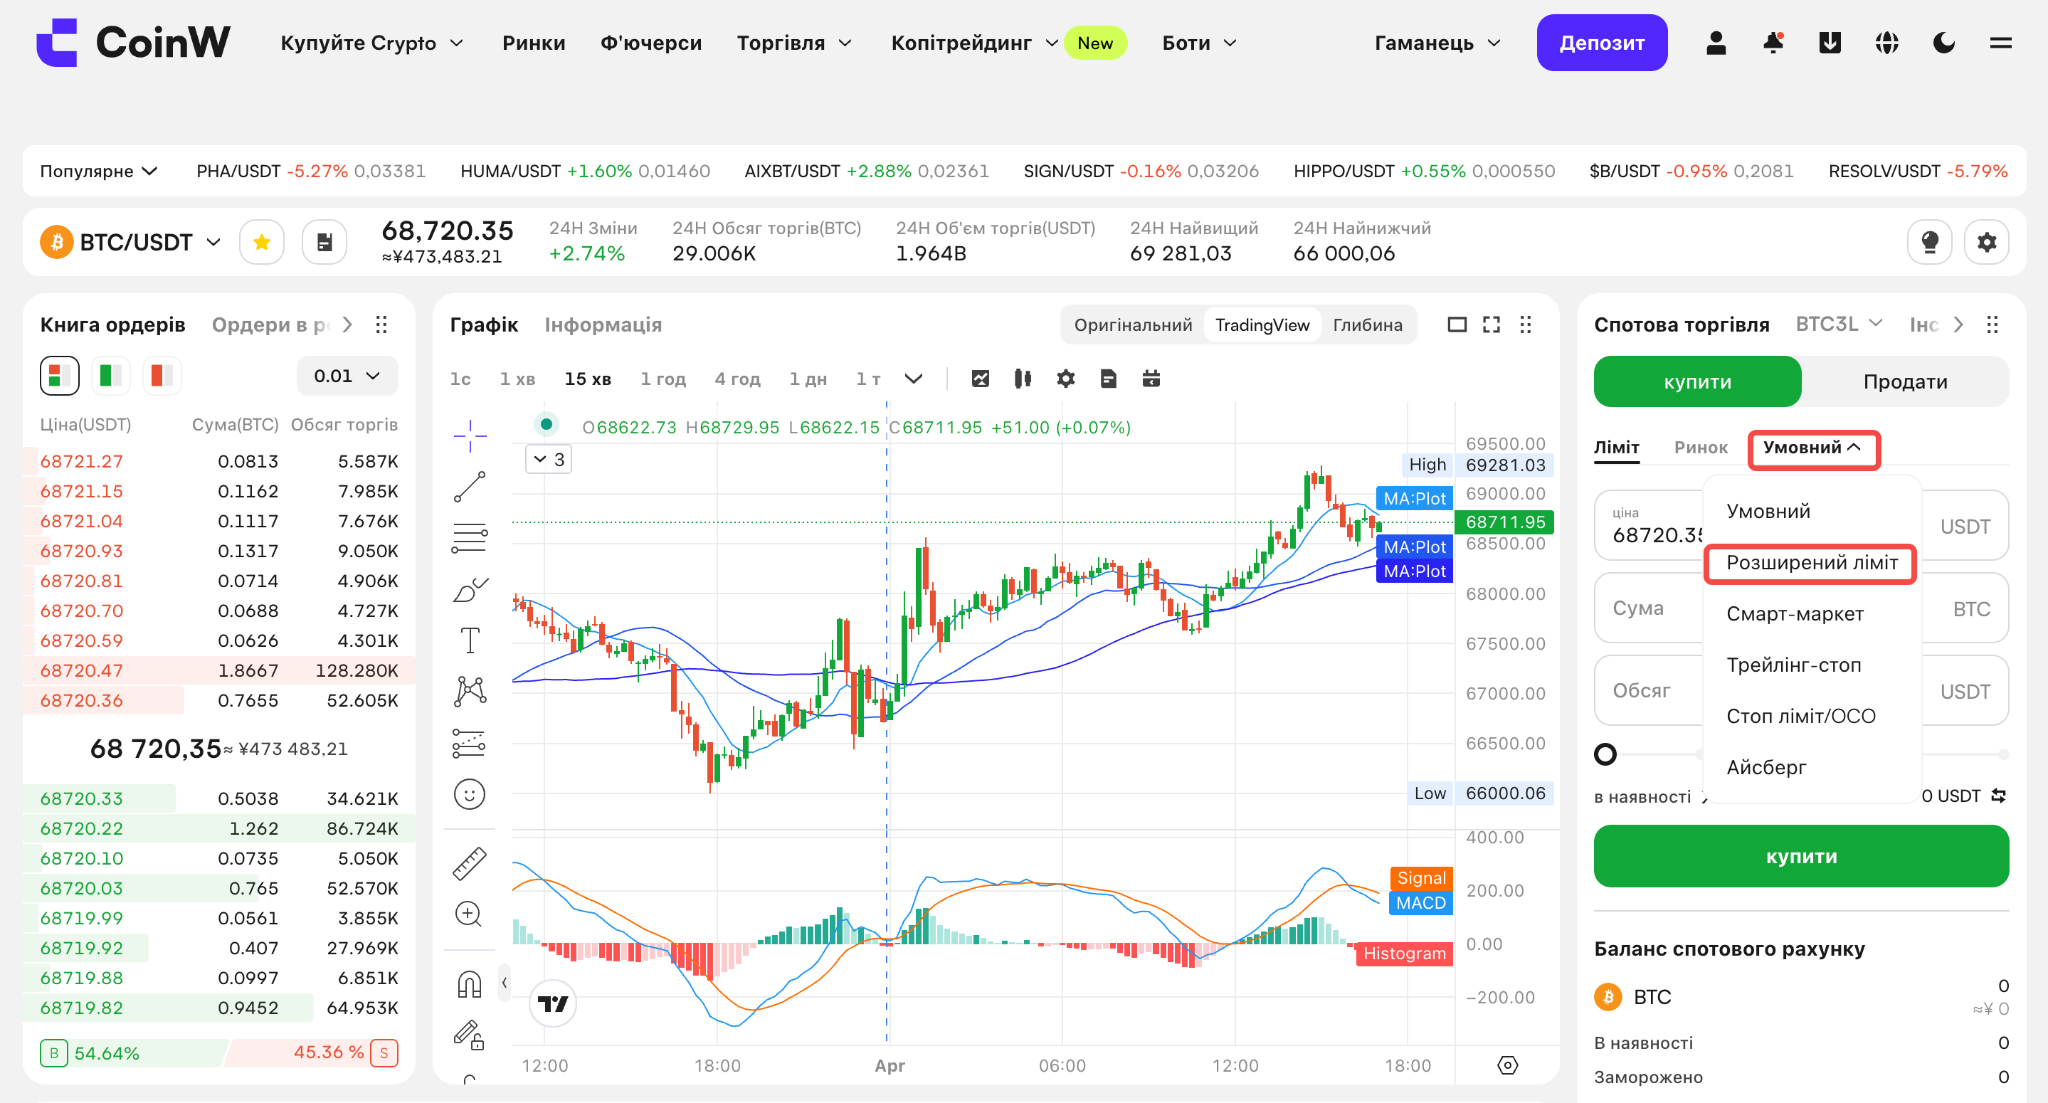Image resolution: width=2048 pixels, height=1103 pixels.
Task: Expand the Гаманець menu
Action: (x=1438, y=43)
